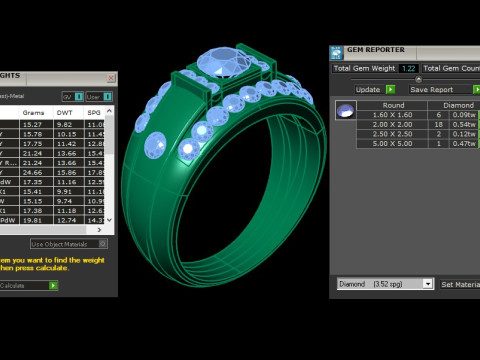Toggle the Use Object Materials checkbox

pos(103,244)
